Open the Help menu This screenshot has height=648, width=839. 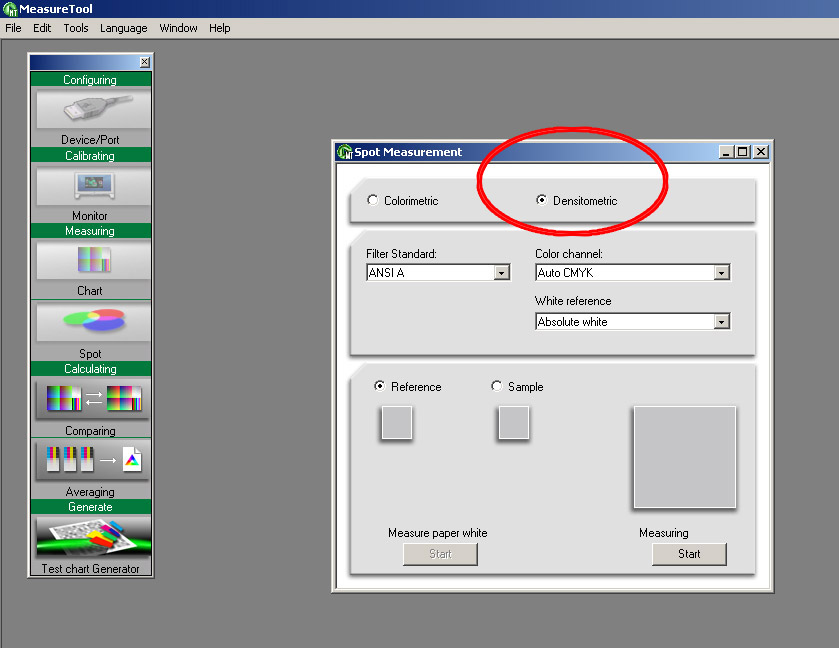pyautogui.click(x=219, y=28)
